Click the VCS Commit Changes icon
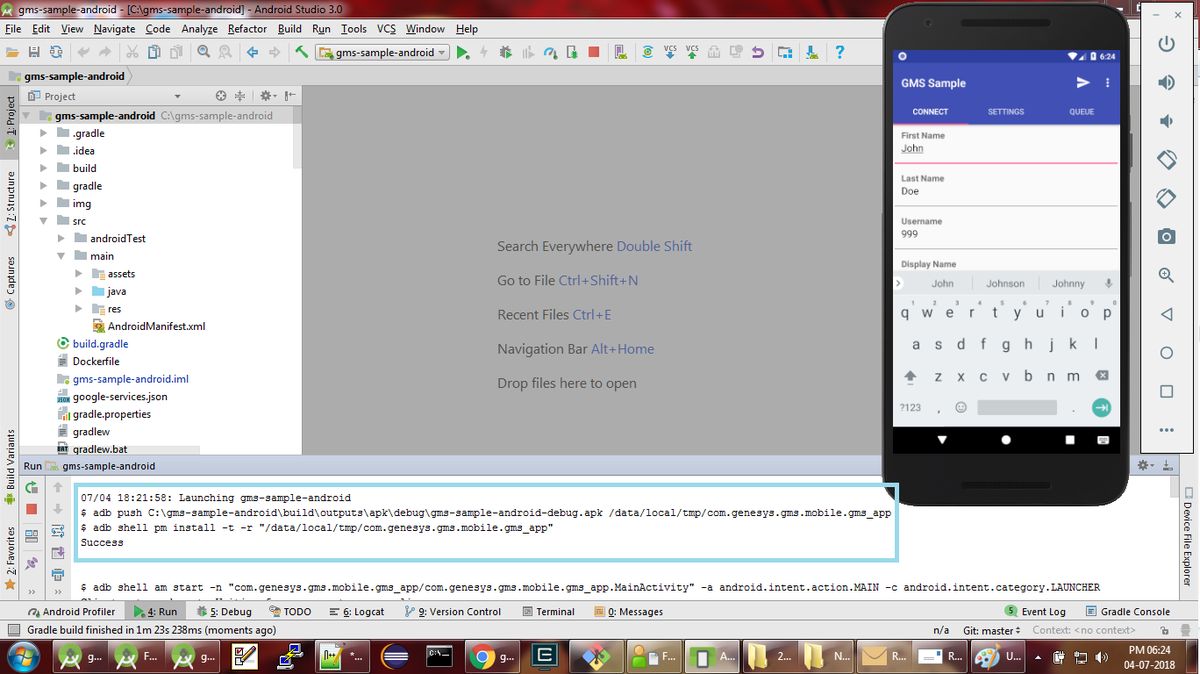This screenshot has height=674, width=1200. (x=692, y=52)
